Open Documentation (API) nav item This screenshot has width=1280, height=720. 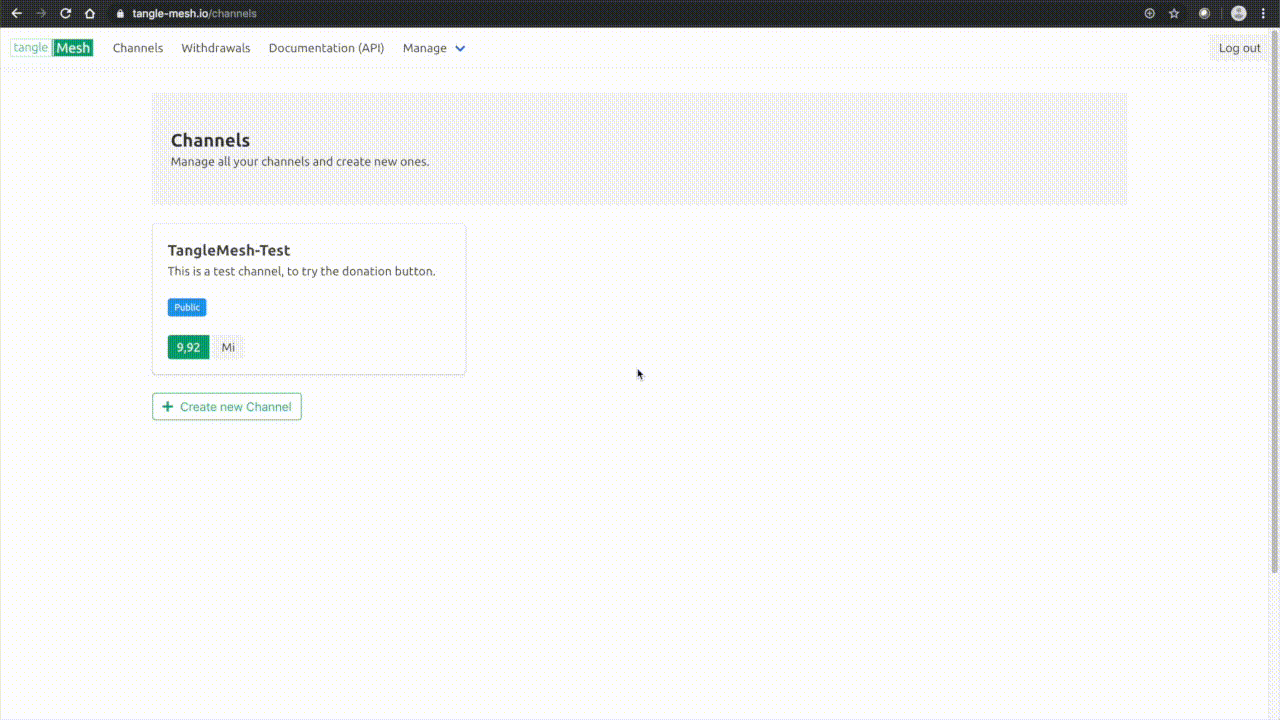[x=326, y=48]
